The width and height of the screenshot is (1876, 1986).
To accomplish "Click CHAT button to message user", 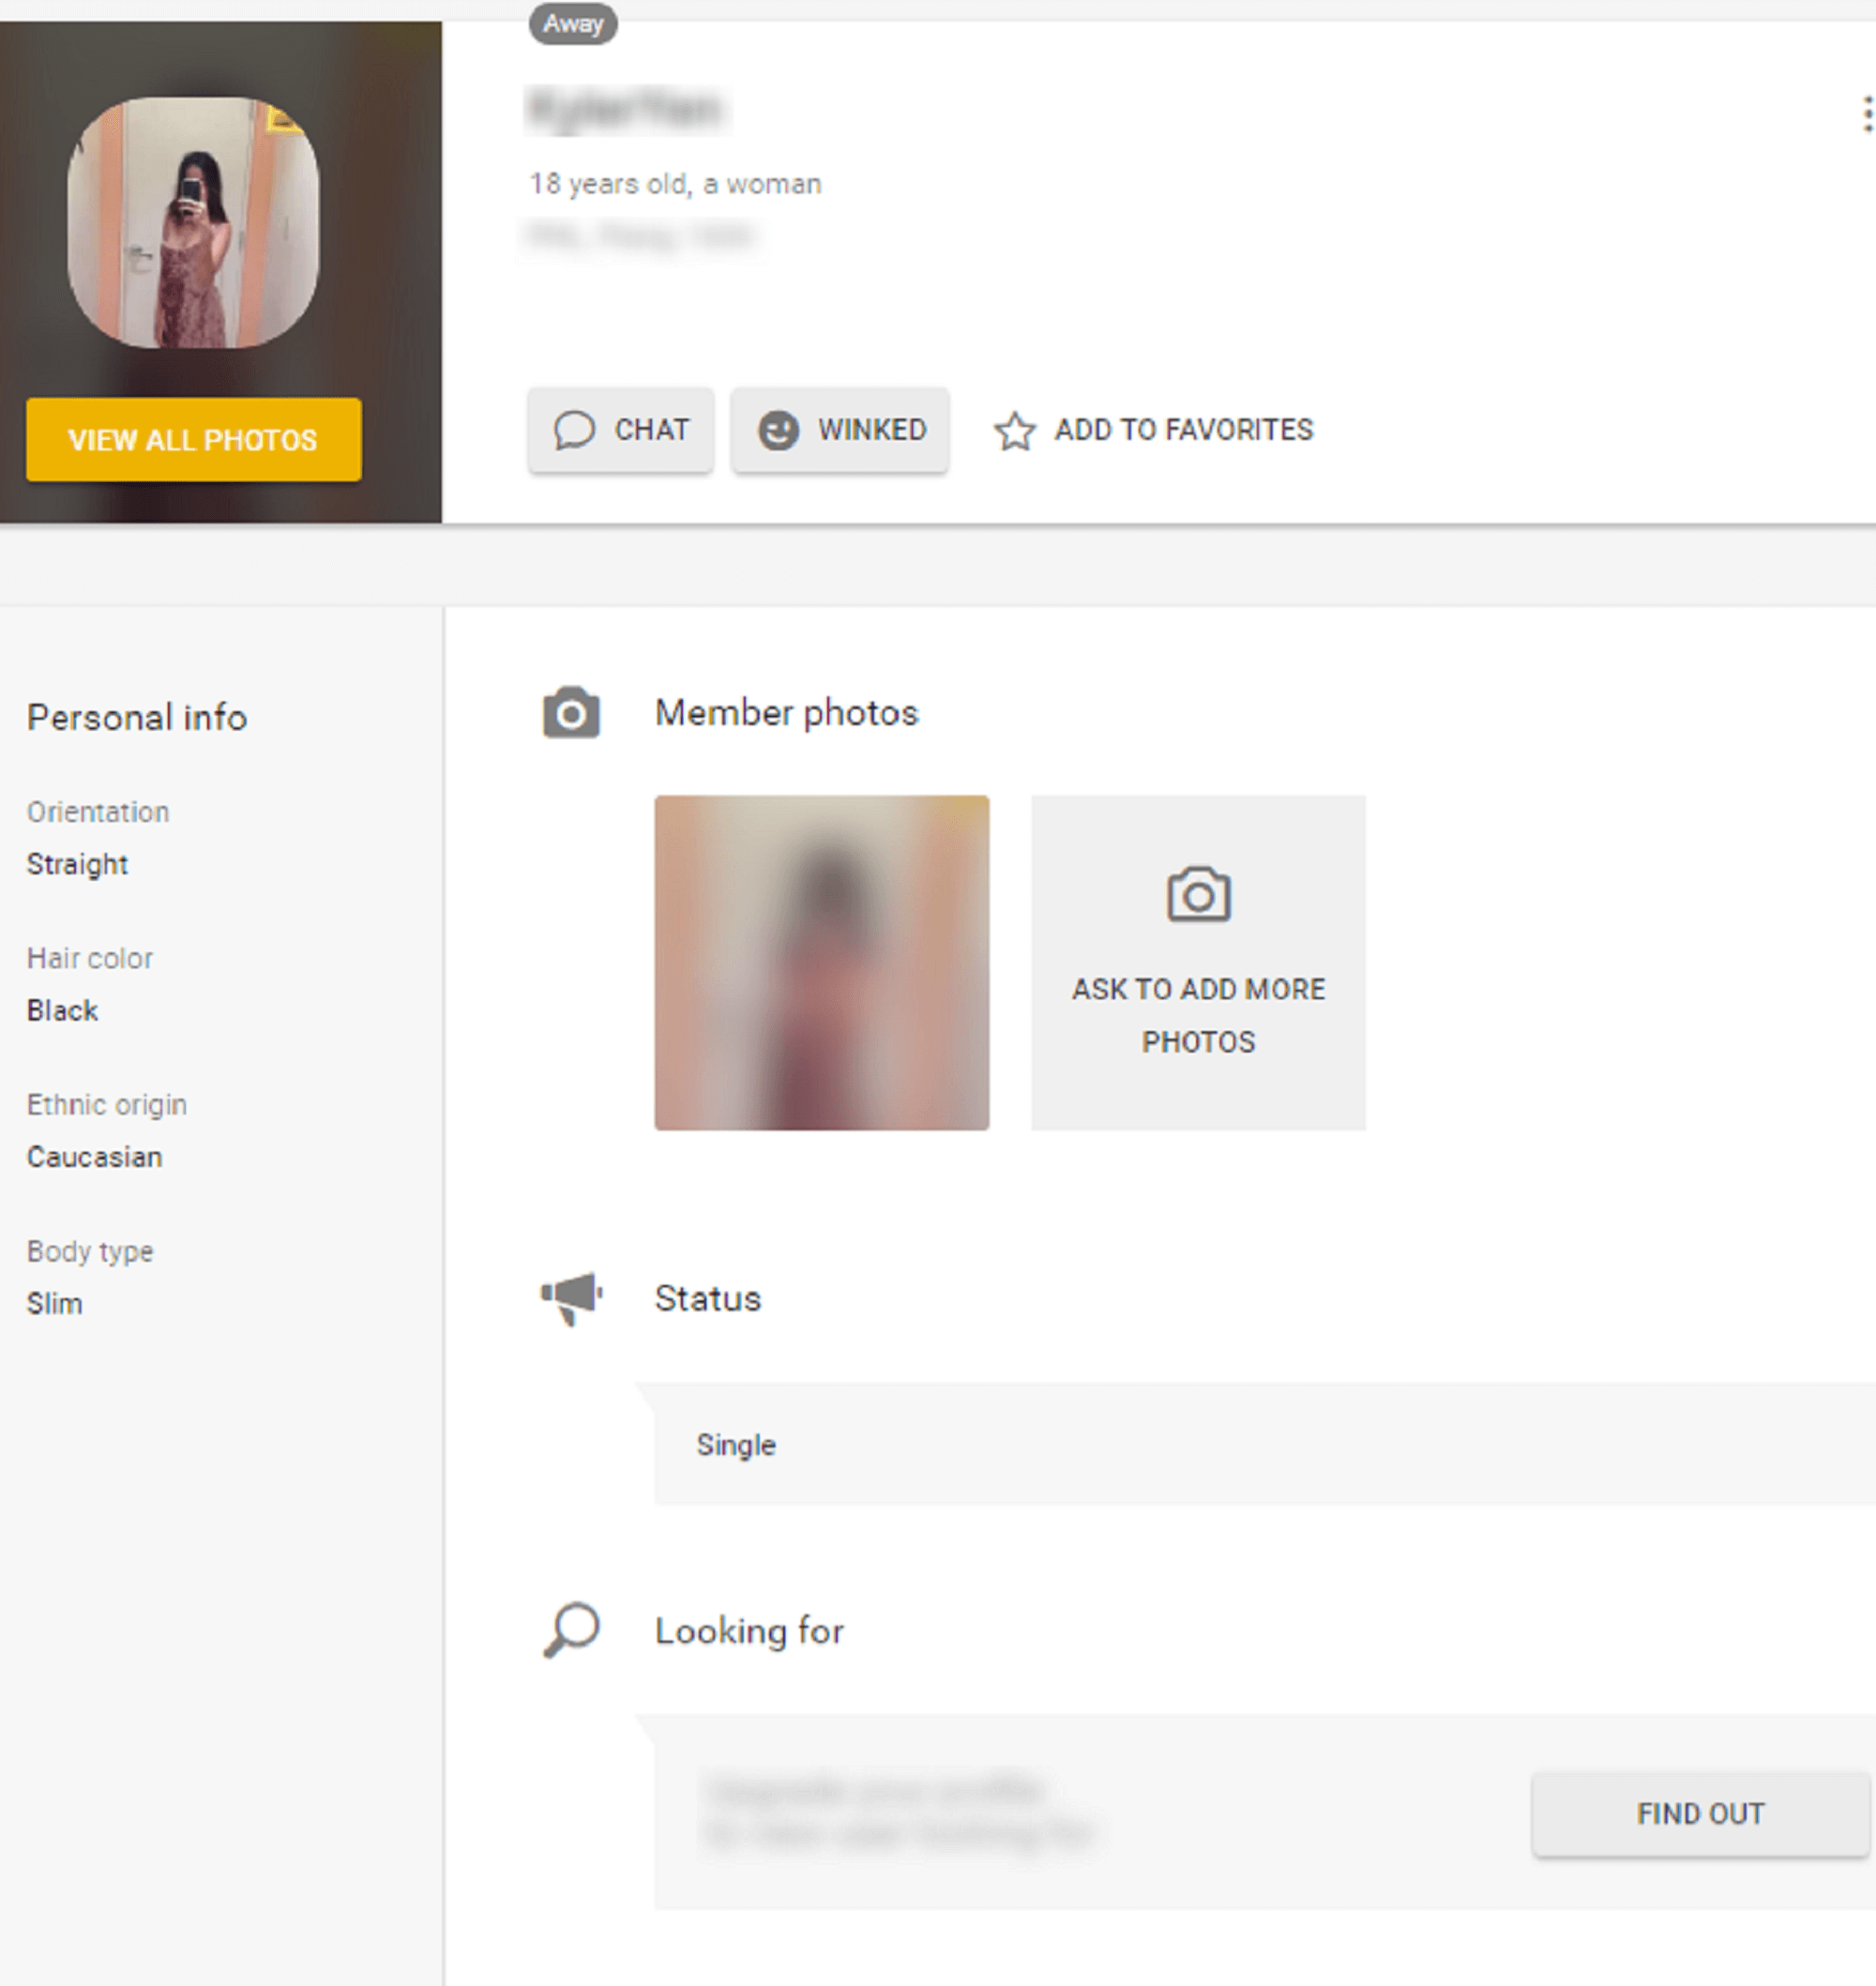I will click(x=623, y=431).
